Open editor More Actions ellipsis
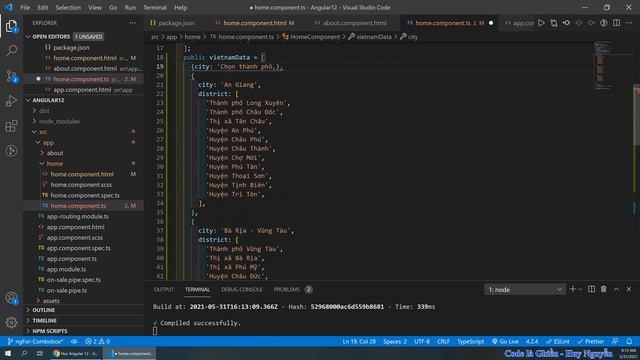This screenshot has height=360, width=640. [629, 23]
